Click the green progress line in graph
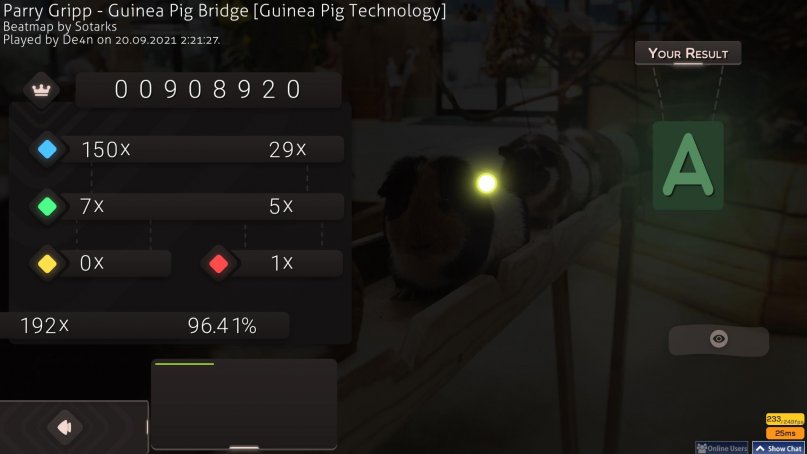This screenshot has height=454, width=807. [x=184, y=364]
